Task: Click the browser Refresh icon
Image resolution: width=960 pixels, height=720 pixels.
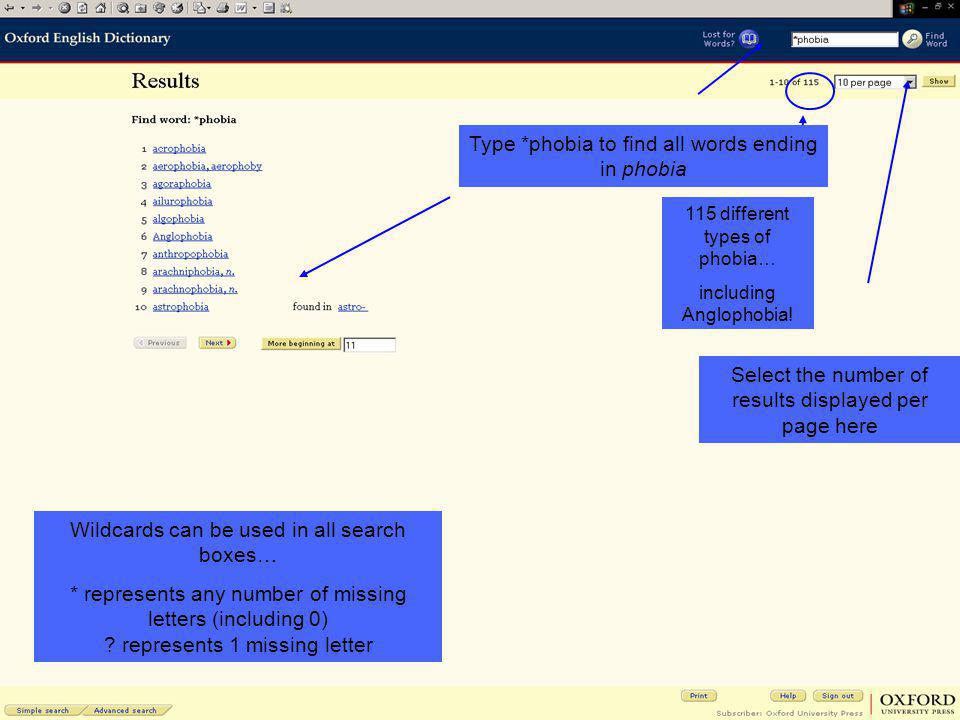Action: (x=82, y=8)
